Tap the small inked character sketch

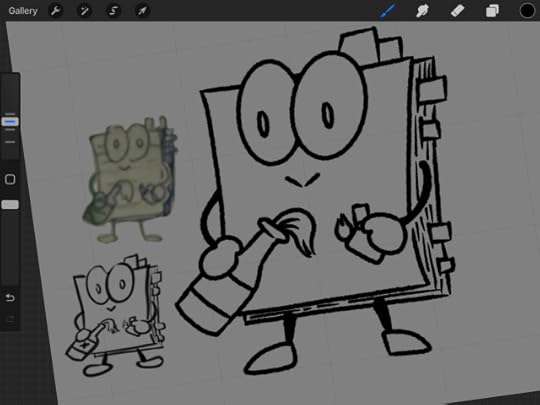[115, 315]
